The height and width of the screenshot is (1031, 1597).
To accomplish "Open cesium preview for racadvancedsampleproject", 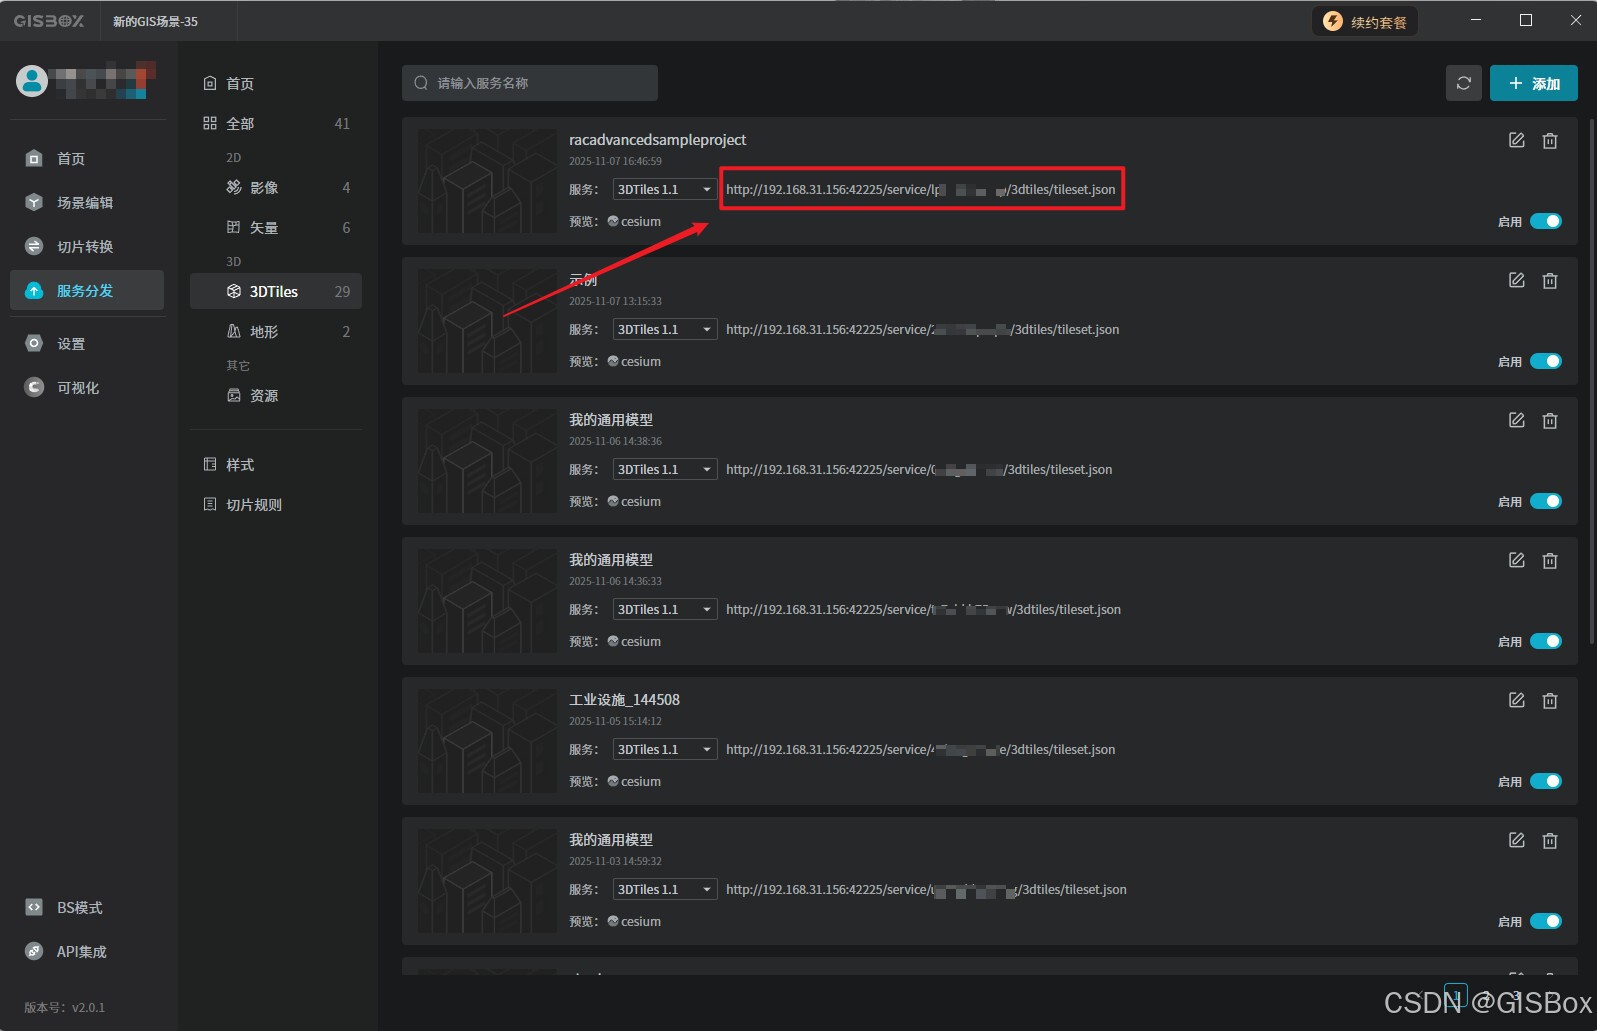I will point(634,221).
